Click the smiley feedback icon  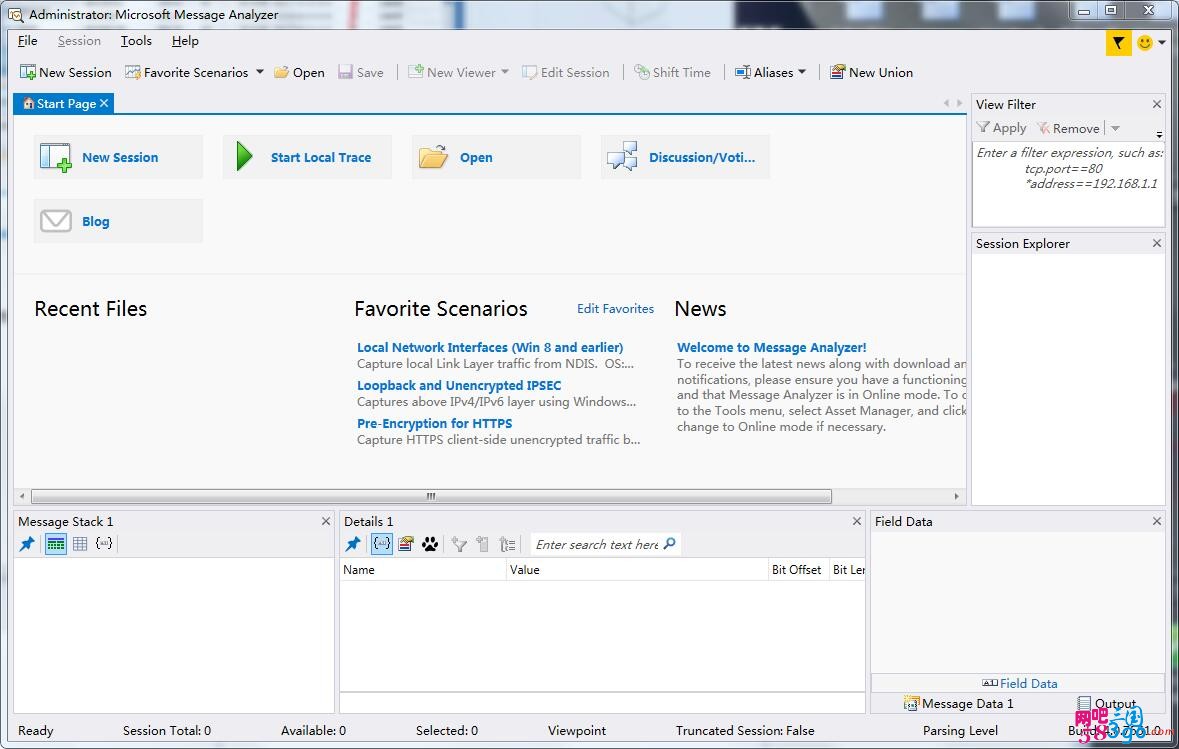1144,43
